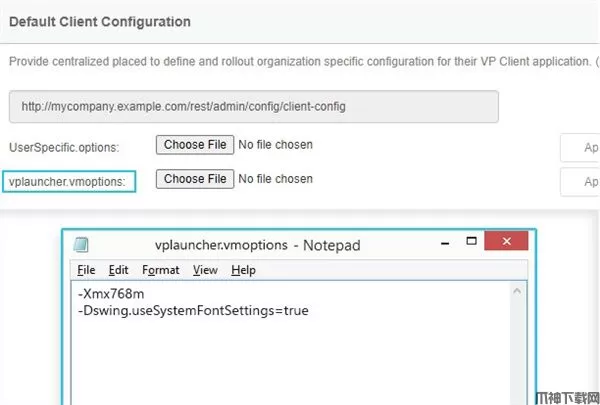Click the highlighted vplauncher.vmoptions label
The height and width of the screenshot is (405, 600).
[66, 180]
